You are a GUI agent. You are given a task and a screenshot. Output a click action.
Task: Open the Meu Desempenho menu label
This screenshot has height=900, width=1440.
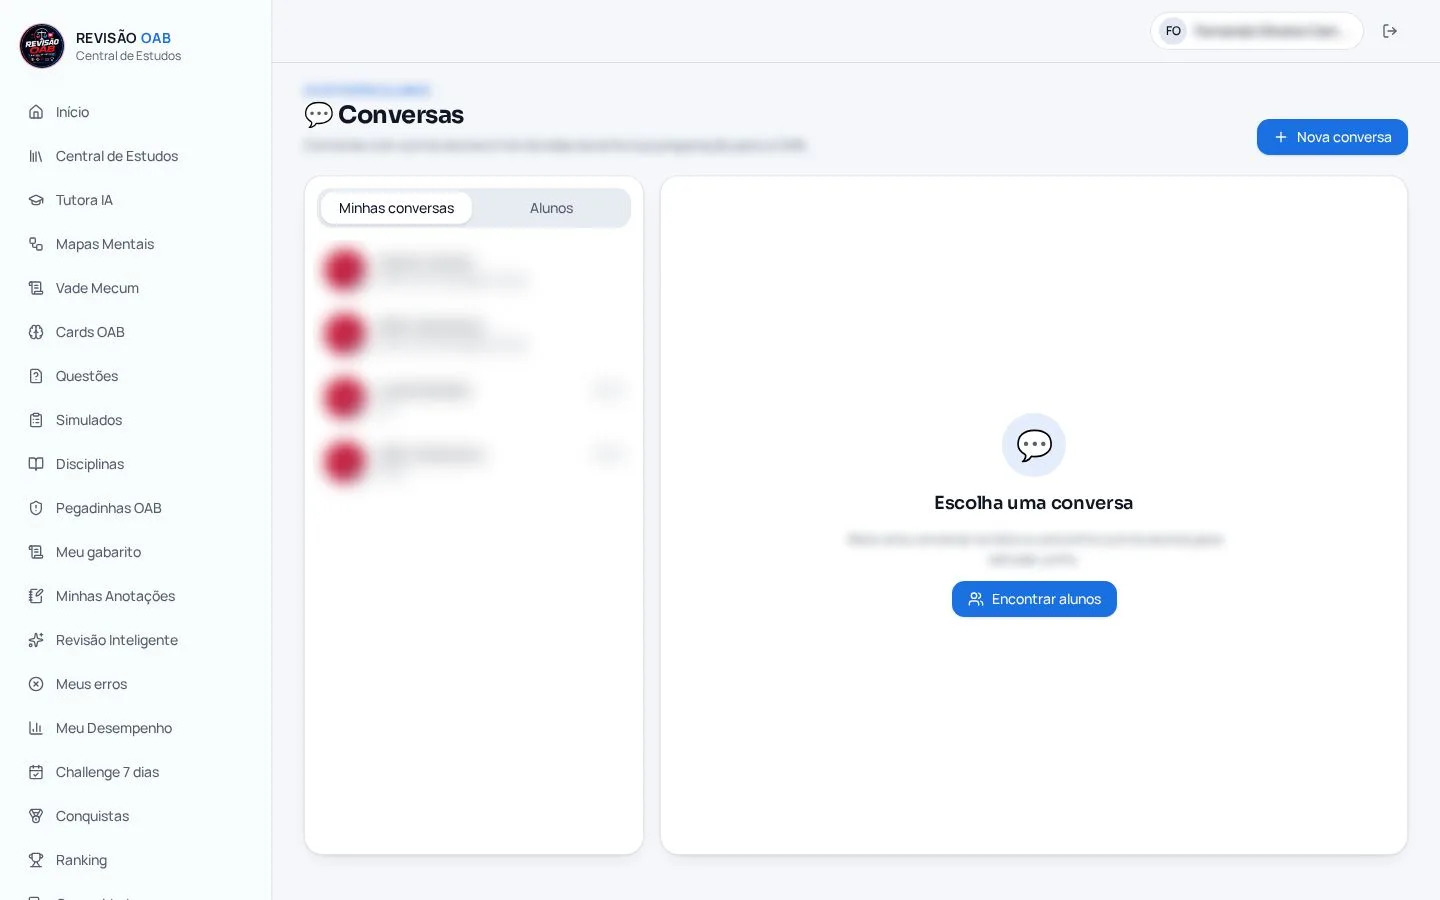click(114, 728)
